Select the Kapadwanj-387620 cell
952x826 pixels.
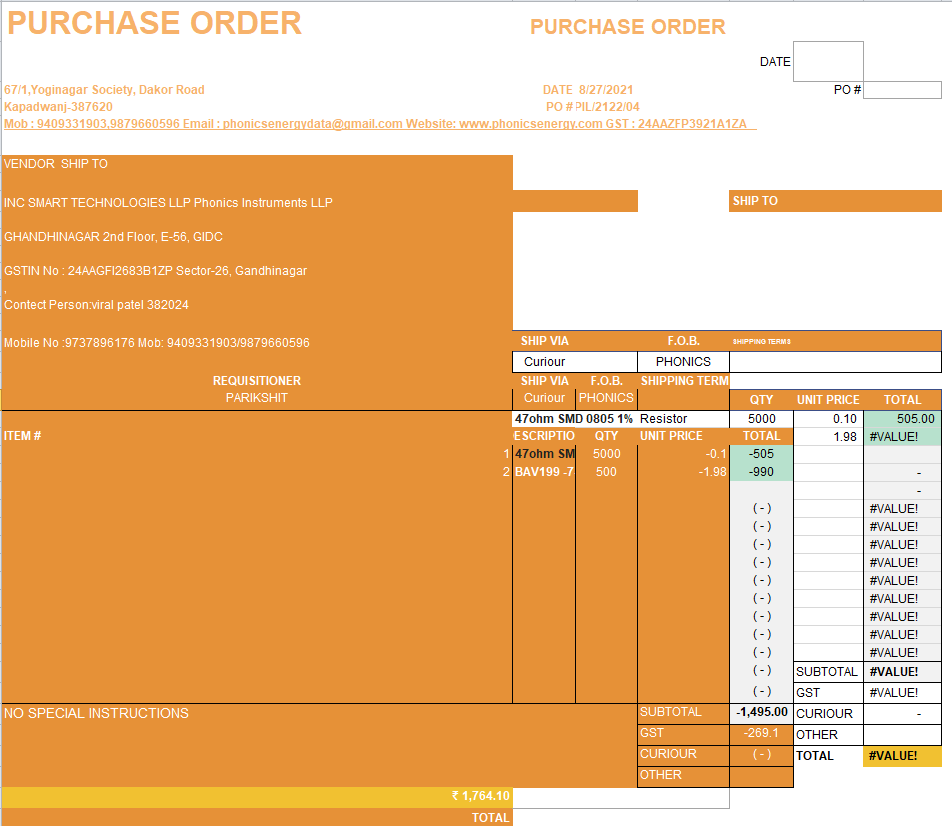tap(58, 107)
